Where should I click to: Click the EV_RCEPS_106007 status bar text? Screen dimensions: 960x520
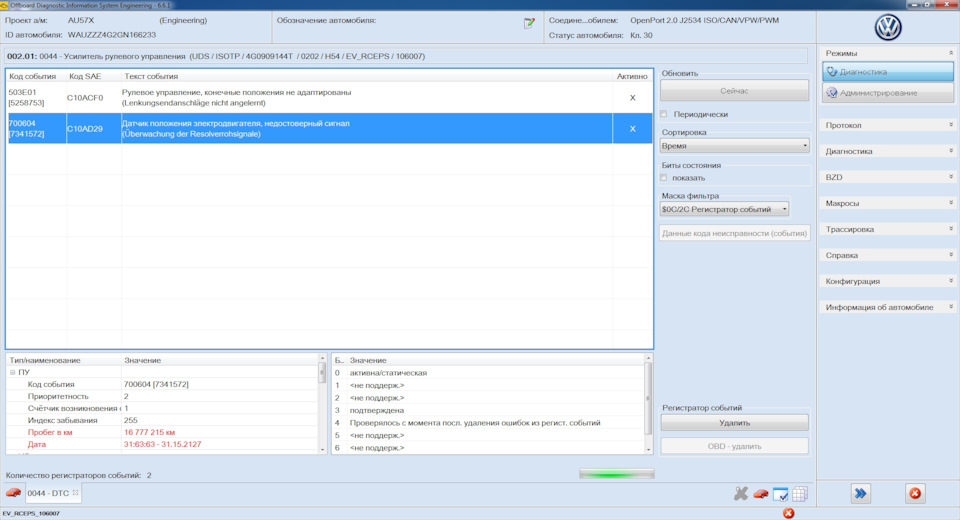tap(31, 513)
